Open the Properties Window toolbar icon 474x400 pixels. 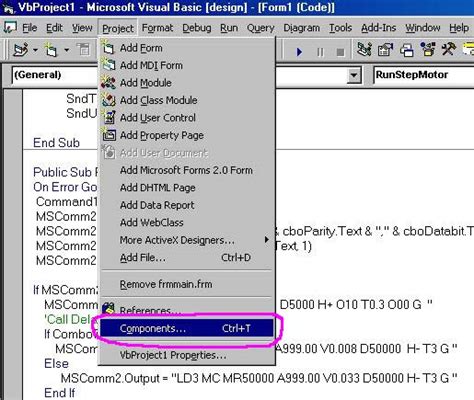point(385,50)
